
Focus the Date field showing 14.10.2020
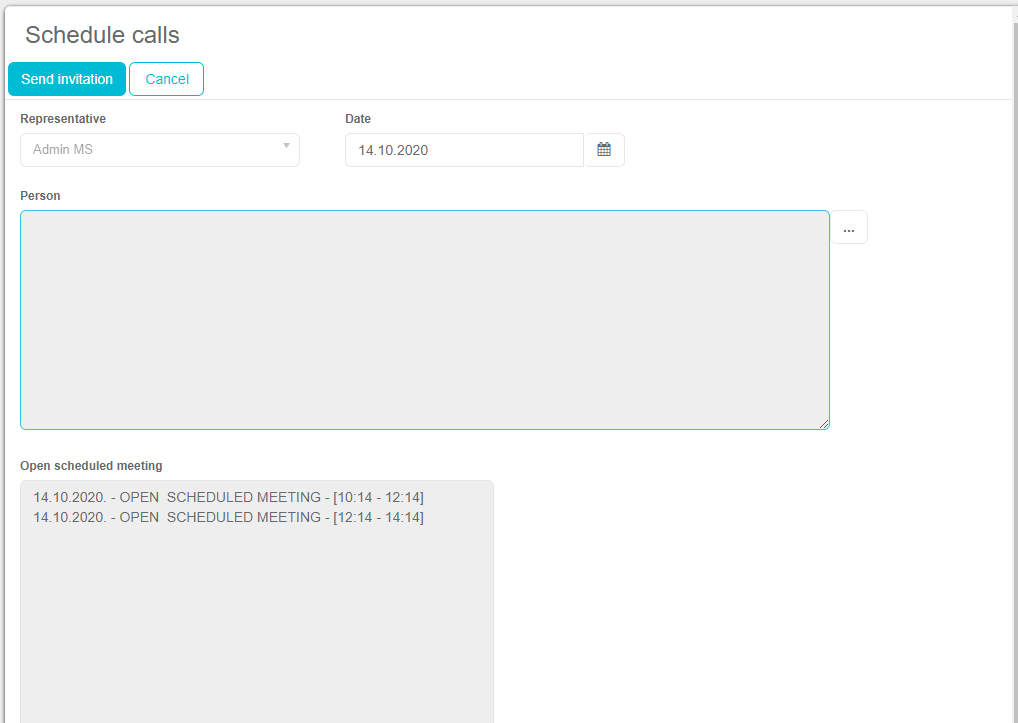(464, 150)
